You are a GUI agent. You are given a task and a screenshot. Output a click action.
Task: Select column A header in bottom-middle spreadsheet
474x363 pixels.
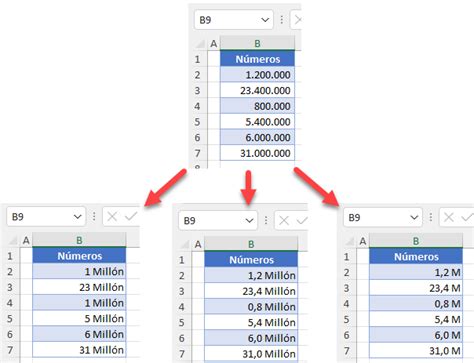pos(198,244)
